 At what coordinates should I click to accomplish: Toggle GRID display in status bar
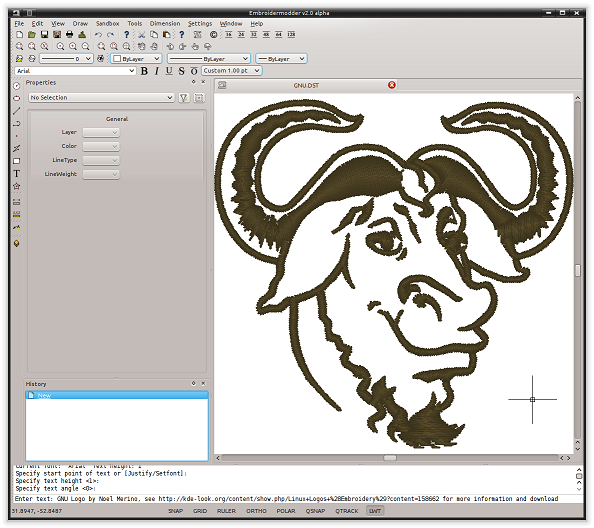[200, 511]
